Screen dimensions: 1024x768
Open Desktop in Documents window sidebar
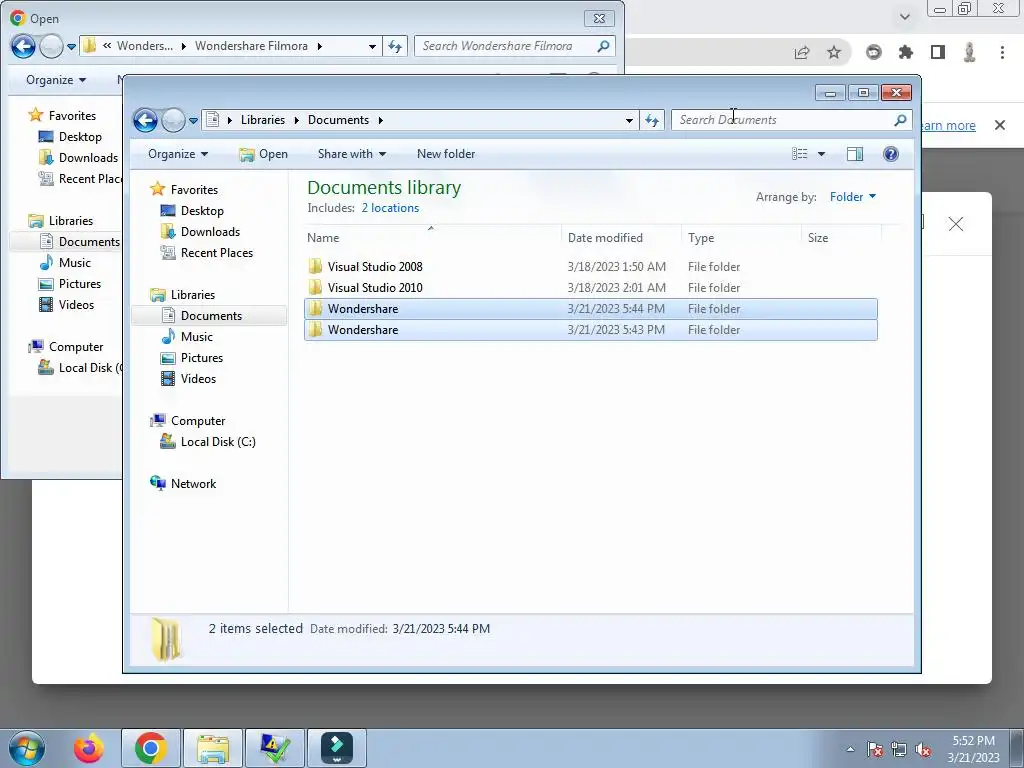(202, 211)
